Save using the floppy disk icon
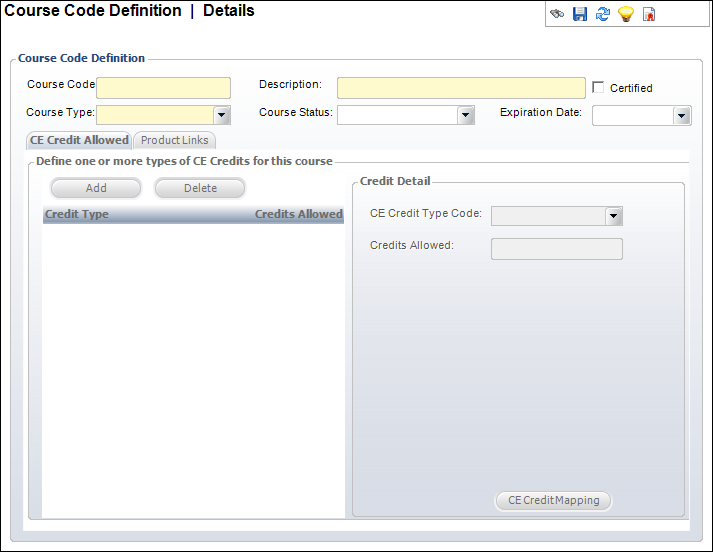This screenshot has width=713, height=552. [x=580, y=15]
